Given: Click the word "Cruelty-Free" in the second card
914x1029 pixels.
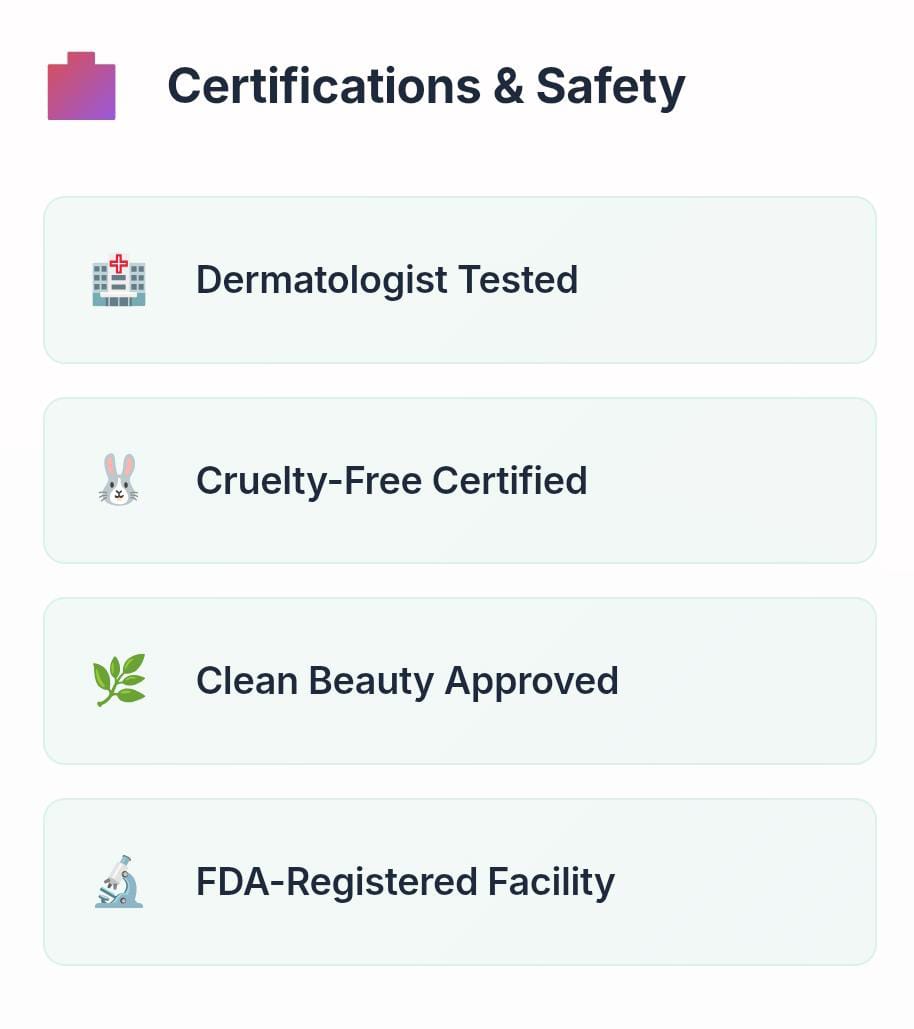Looking at the screenshot, I should point(308,481).
